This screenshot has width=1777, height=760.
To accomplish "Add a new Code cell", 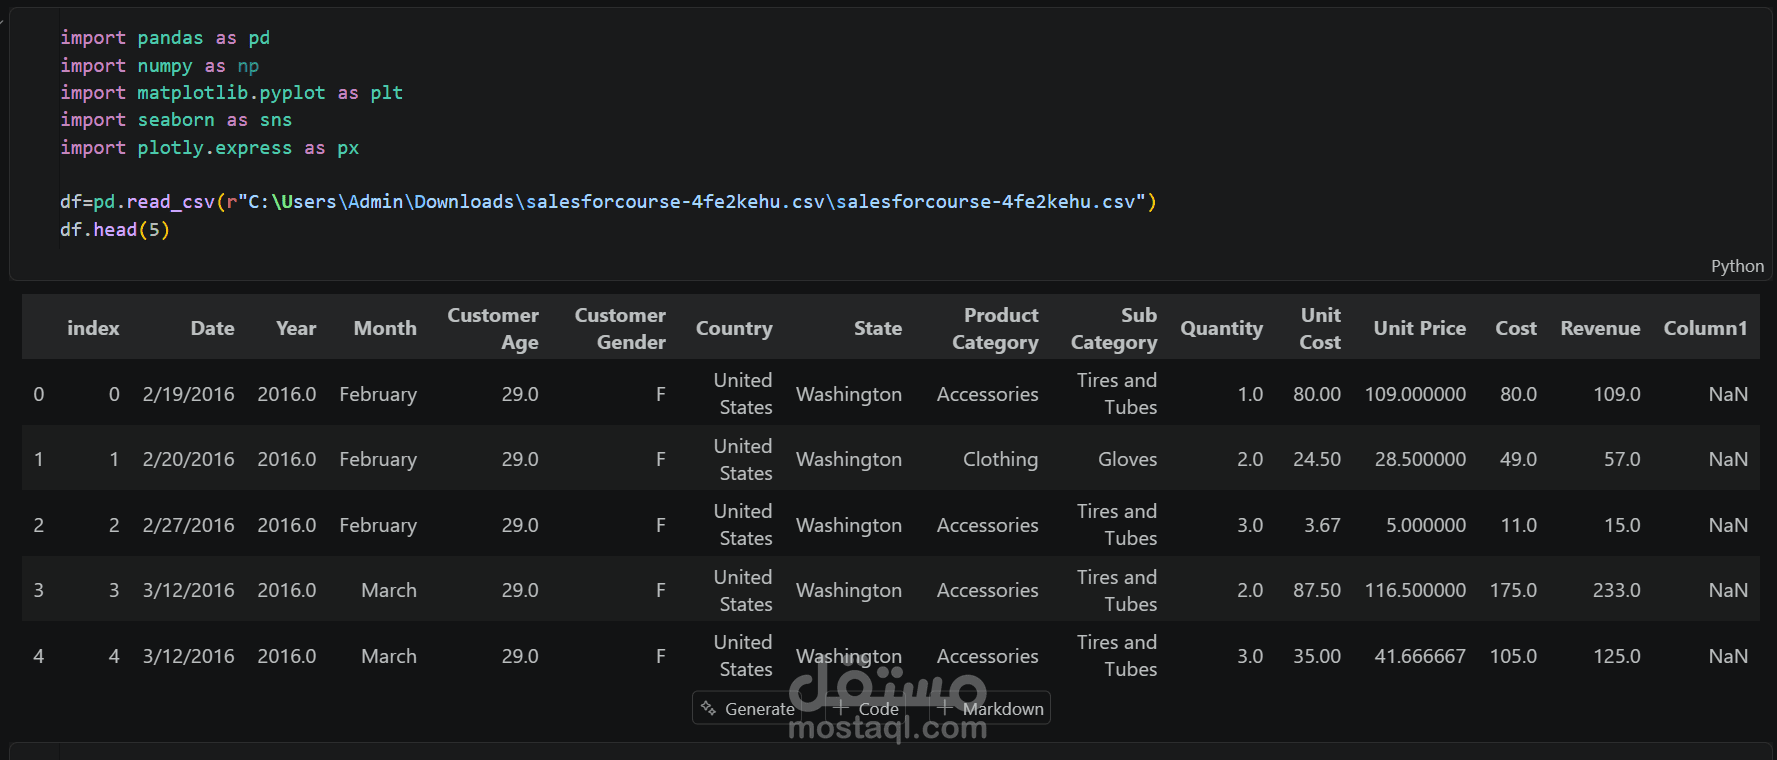I will click(x=868, y=708).
